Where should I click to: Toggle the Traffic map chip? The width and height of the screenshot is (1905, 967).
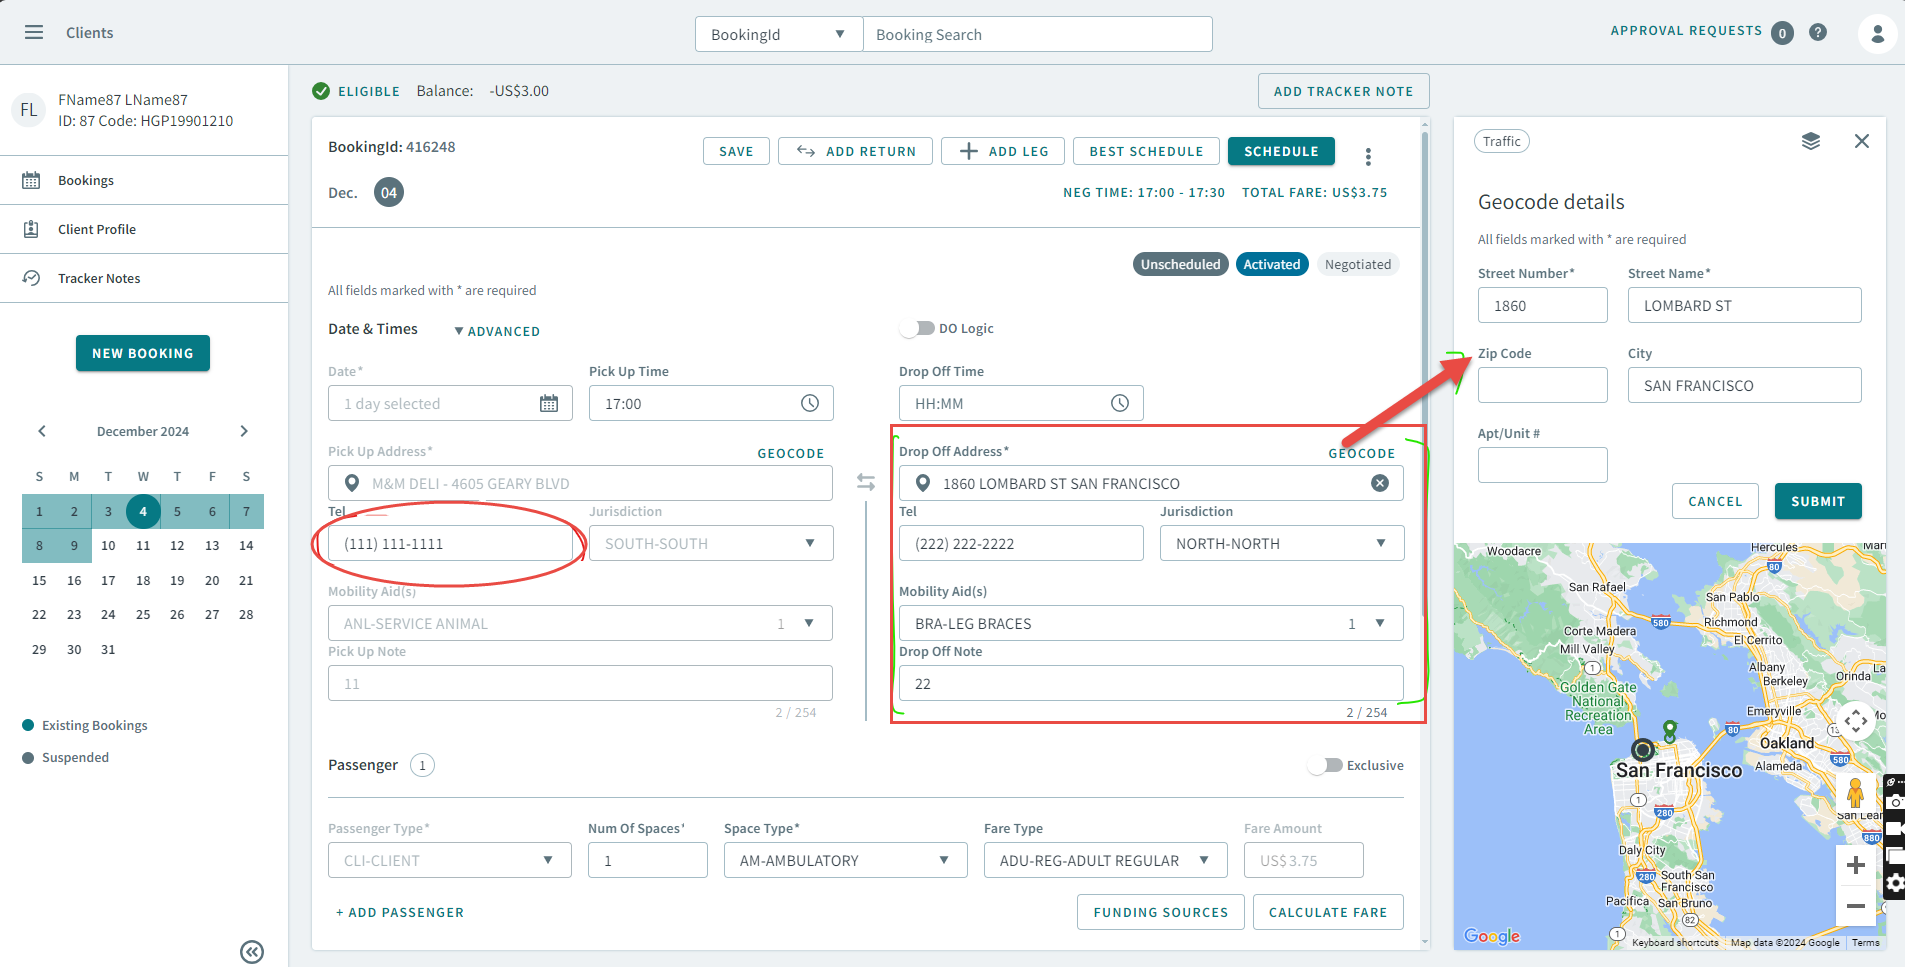(x=1501, y=141)
